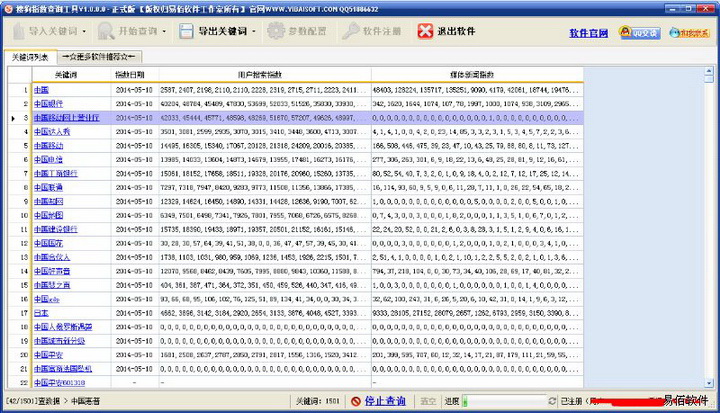
Task: Open the 中国城市新分级 keyword link
Action: click(x=59, y=341)
